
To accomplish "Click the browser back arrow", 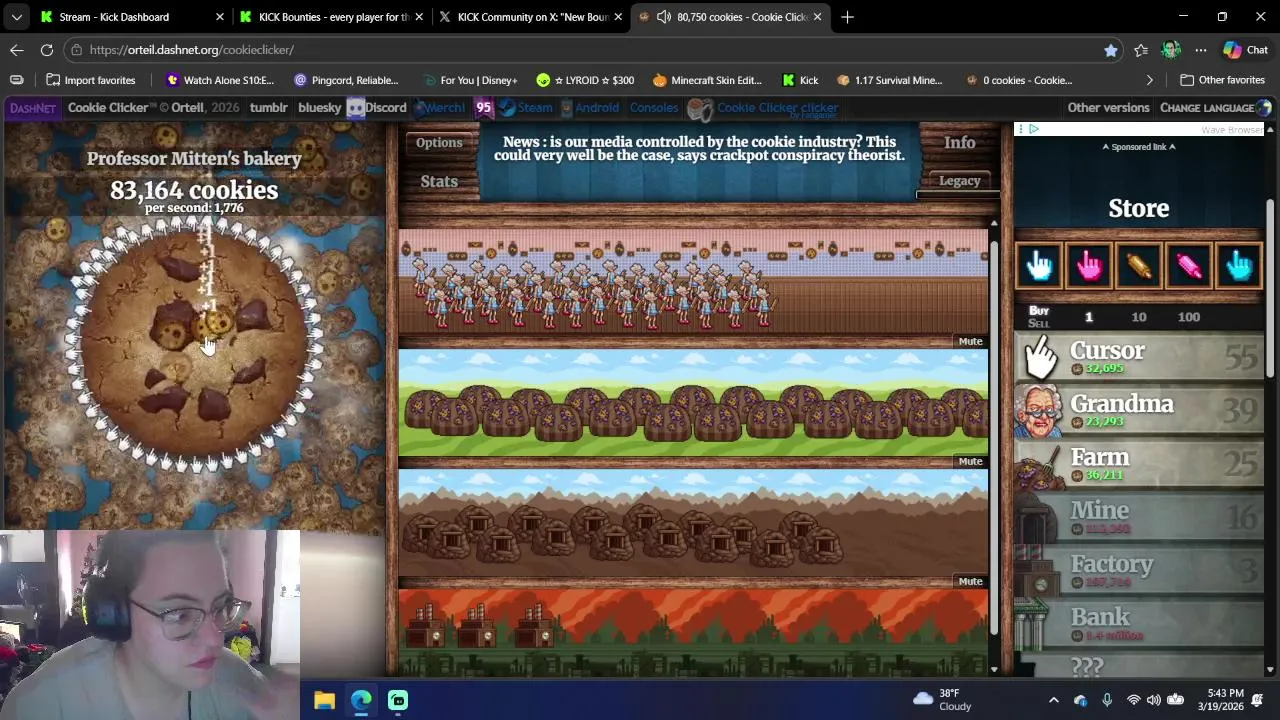I will point(17,49).
